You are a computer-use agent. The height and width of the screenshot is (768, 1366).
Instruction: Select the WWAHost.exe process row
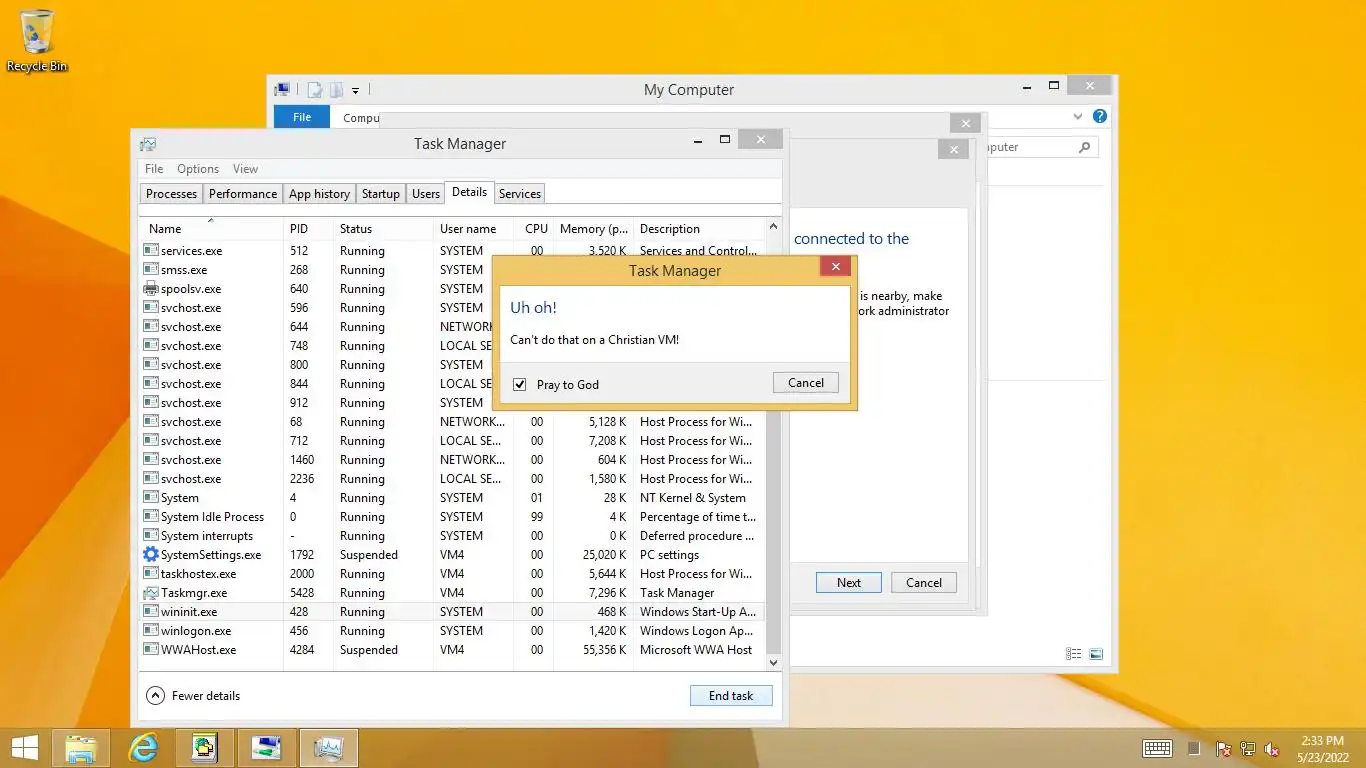(x=452, y=650)
